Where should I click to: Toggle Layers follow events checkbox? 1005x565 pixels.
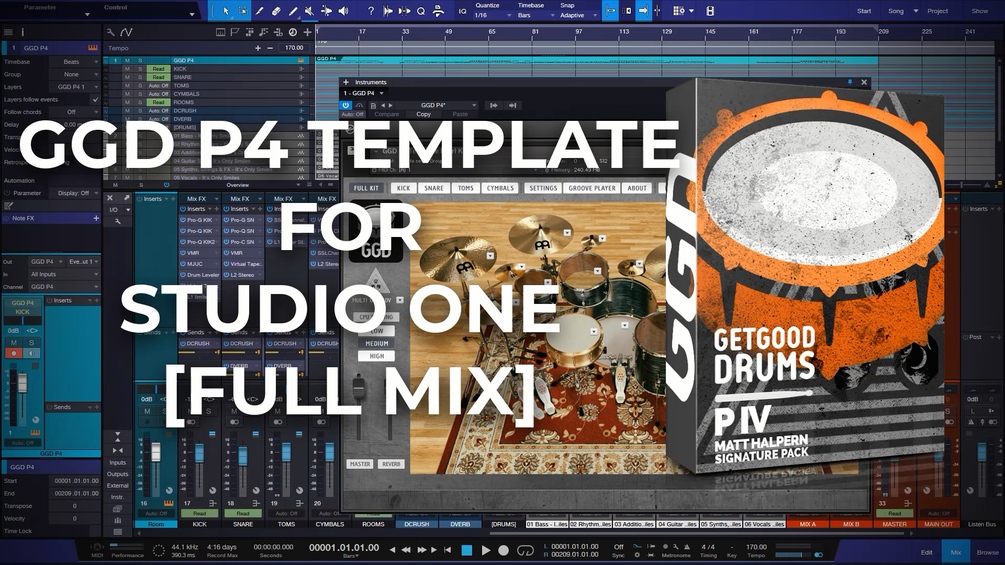pyautogui.click(x=95, y=99)
